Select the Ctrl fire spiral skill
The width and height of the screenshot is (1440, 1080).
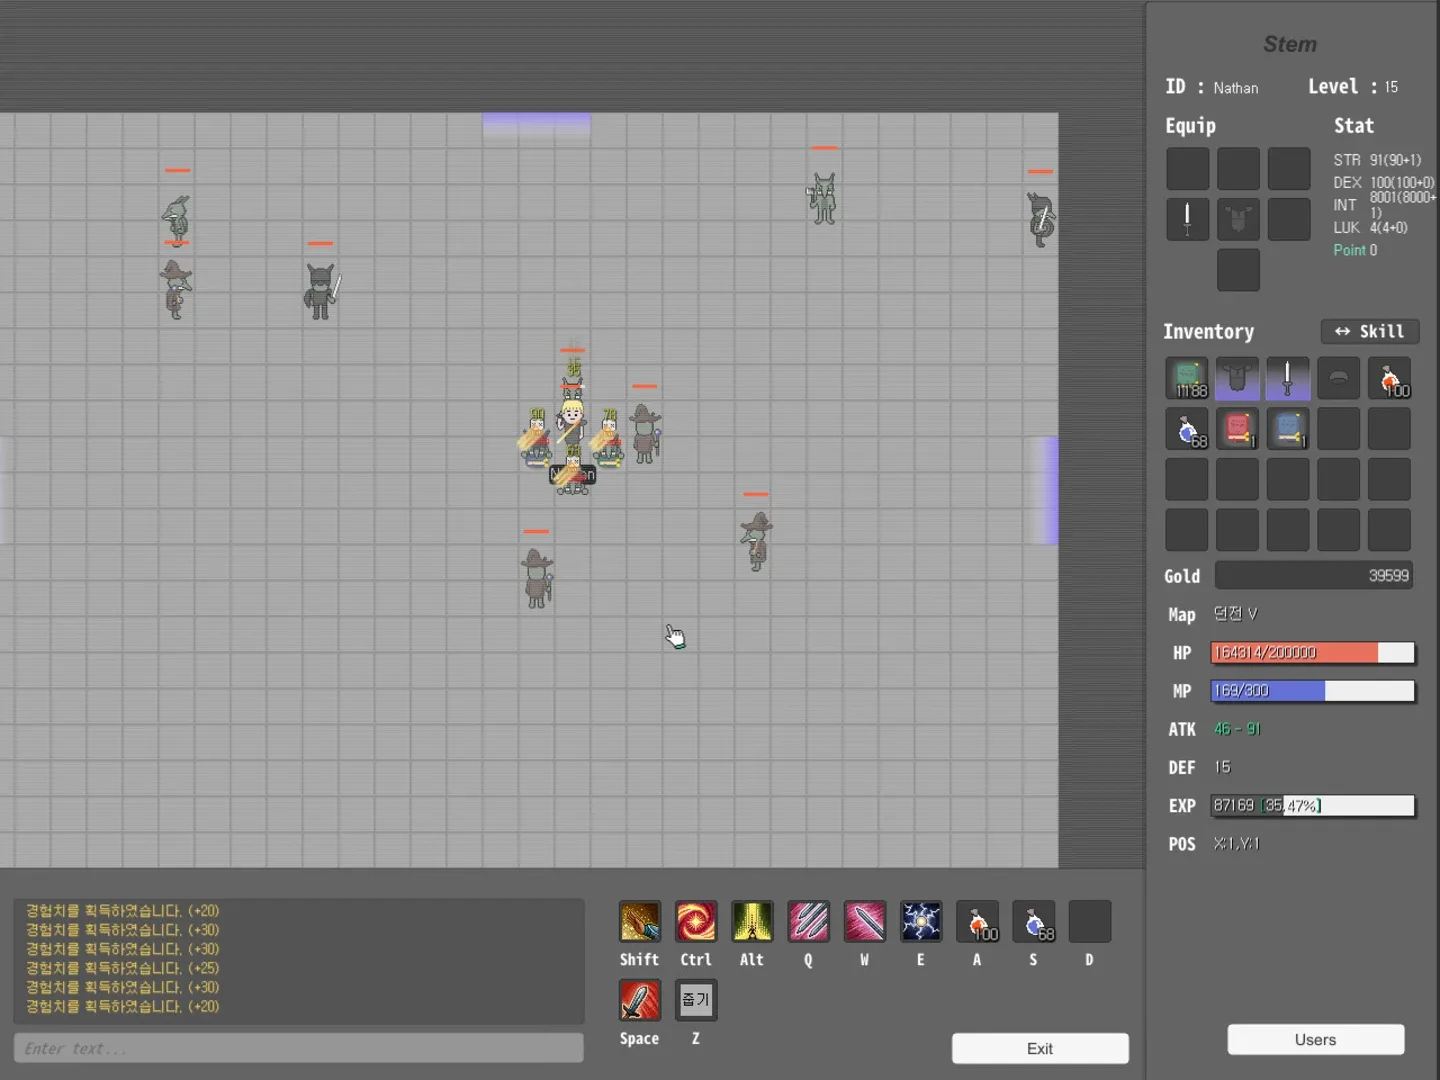[696, 922]
